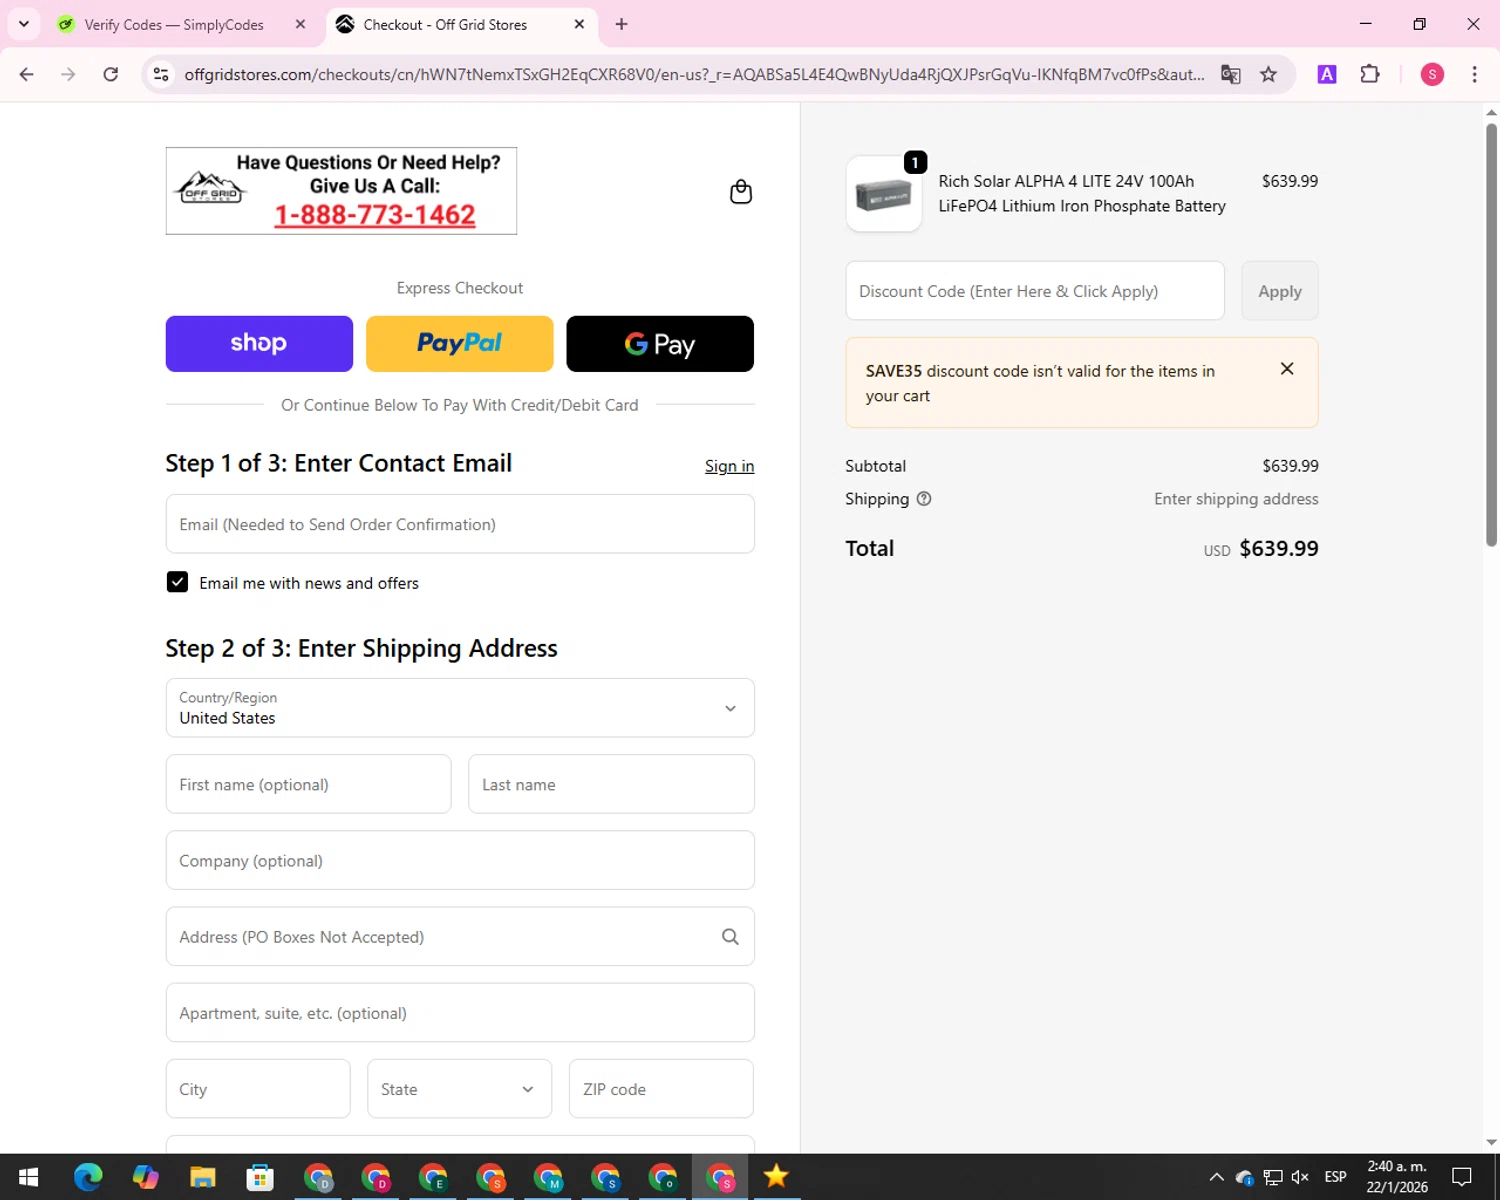
Task: Click the browser back arrow
Action: point(27,74)
